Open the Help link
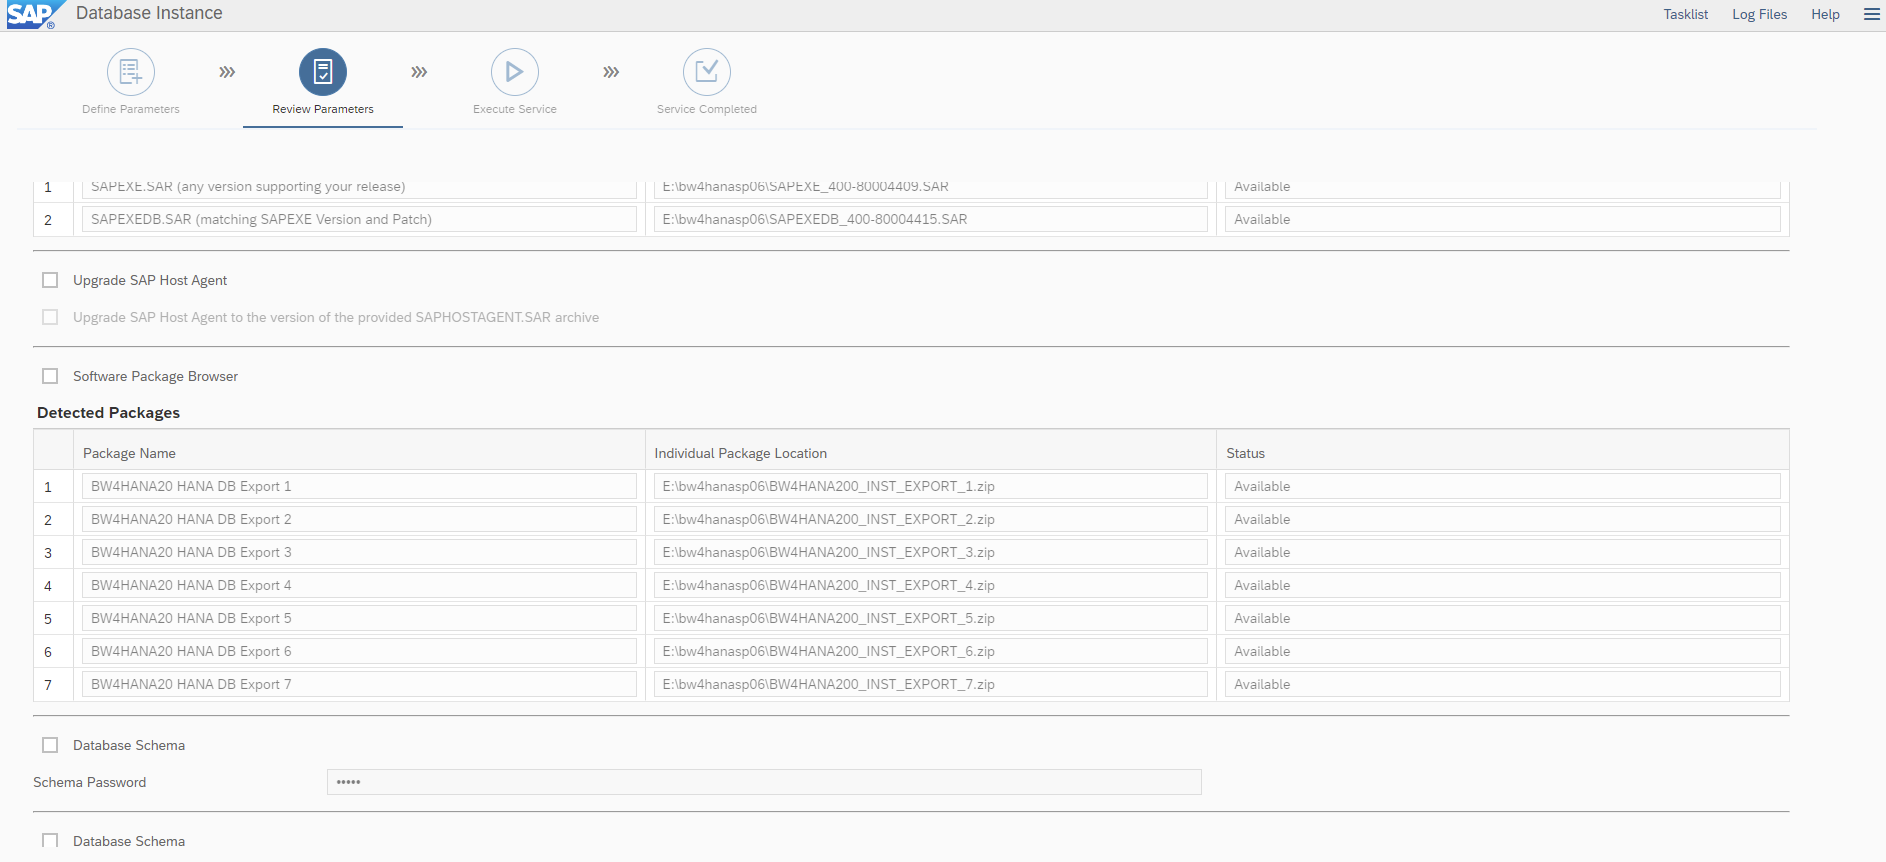Viewport: 1886px width, 862px height. tap(1825, 14)
